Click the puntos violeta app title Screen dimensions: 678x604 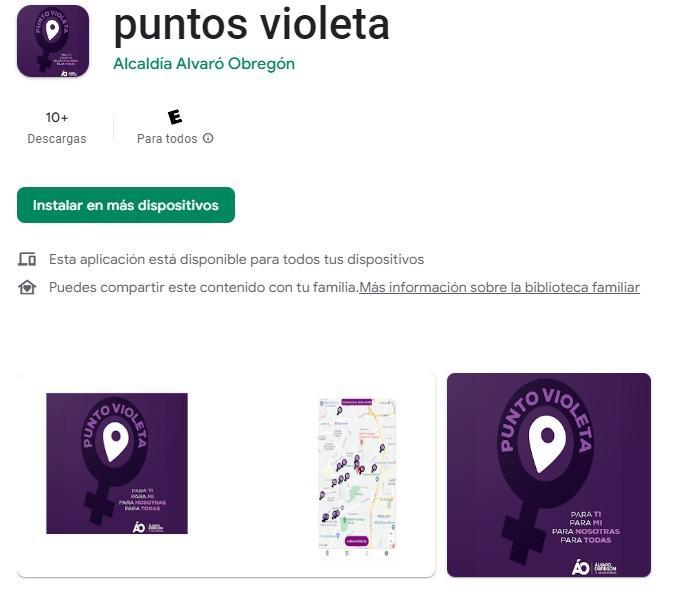click(252, 25)
